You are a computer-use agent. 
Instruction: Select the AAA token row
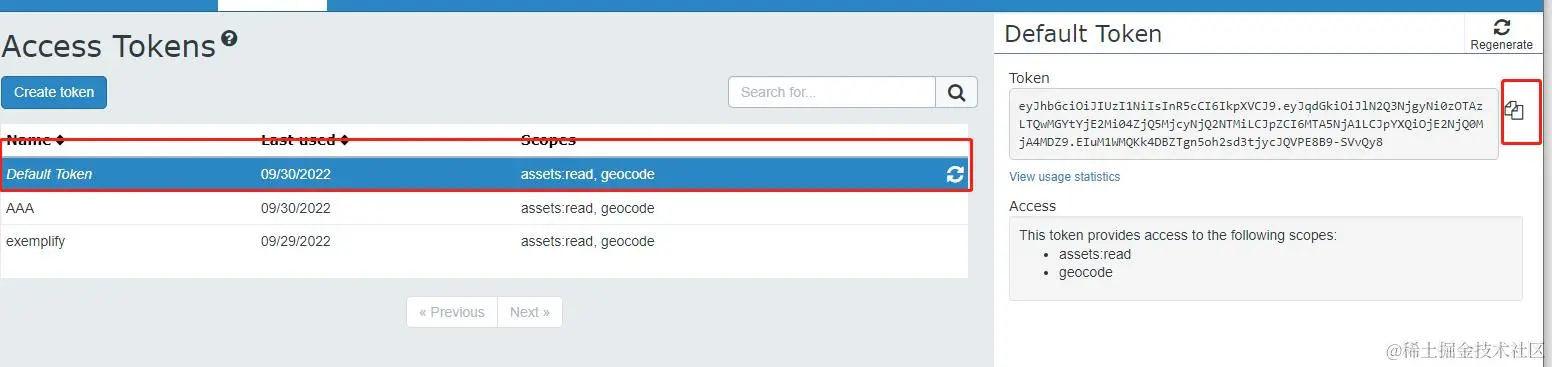point(484,208)
